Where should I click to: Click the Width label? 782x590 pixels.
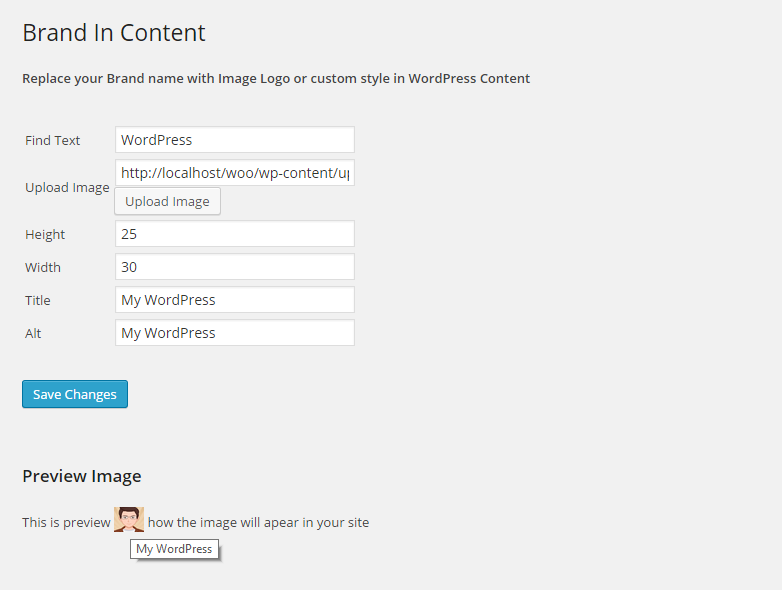coord(43,267)
